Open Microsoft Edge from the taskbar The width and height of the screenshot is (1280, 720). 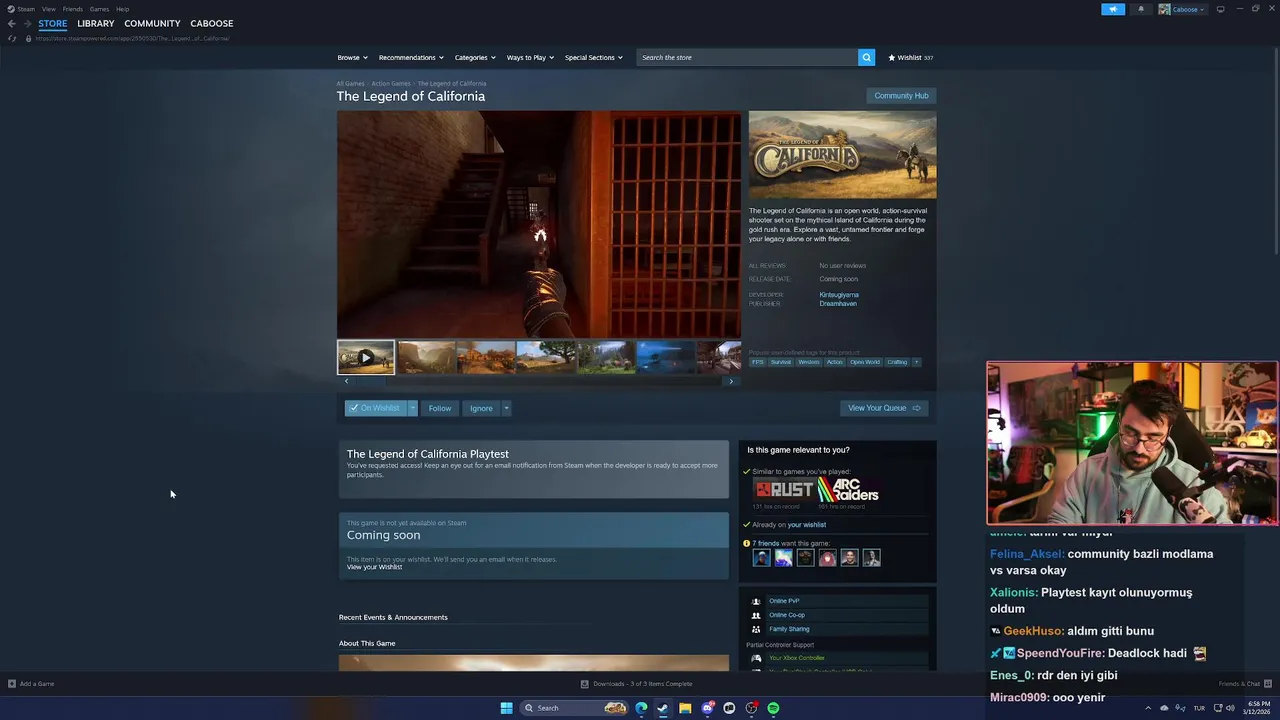tap(641, 708)
